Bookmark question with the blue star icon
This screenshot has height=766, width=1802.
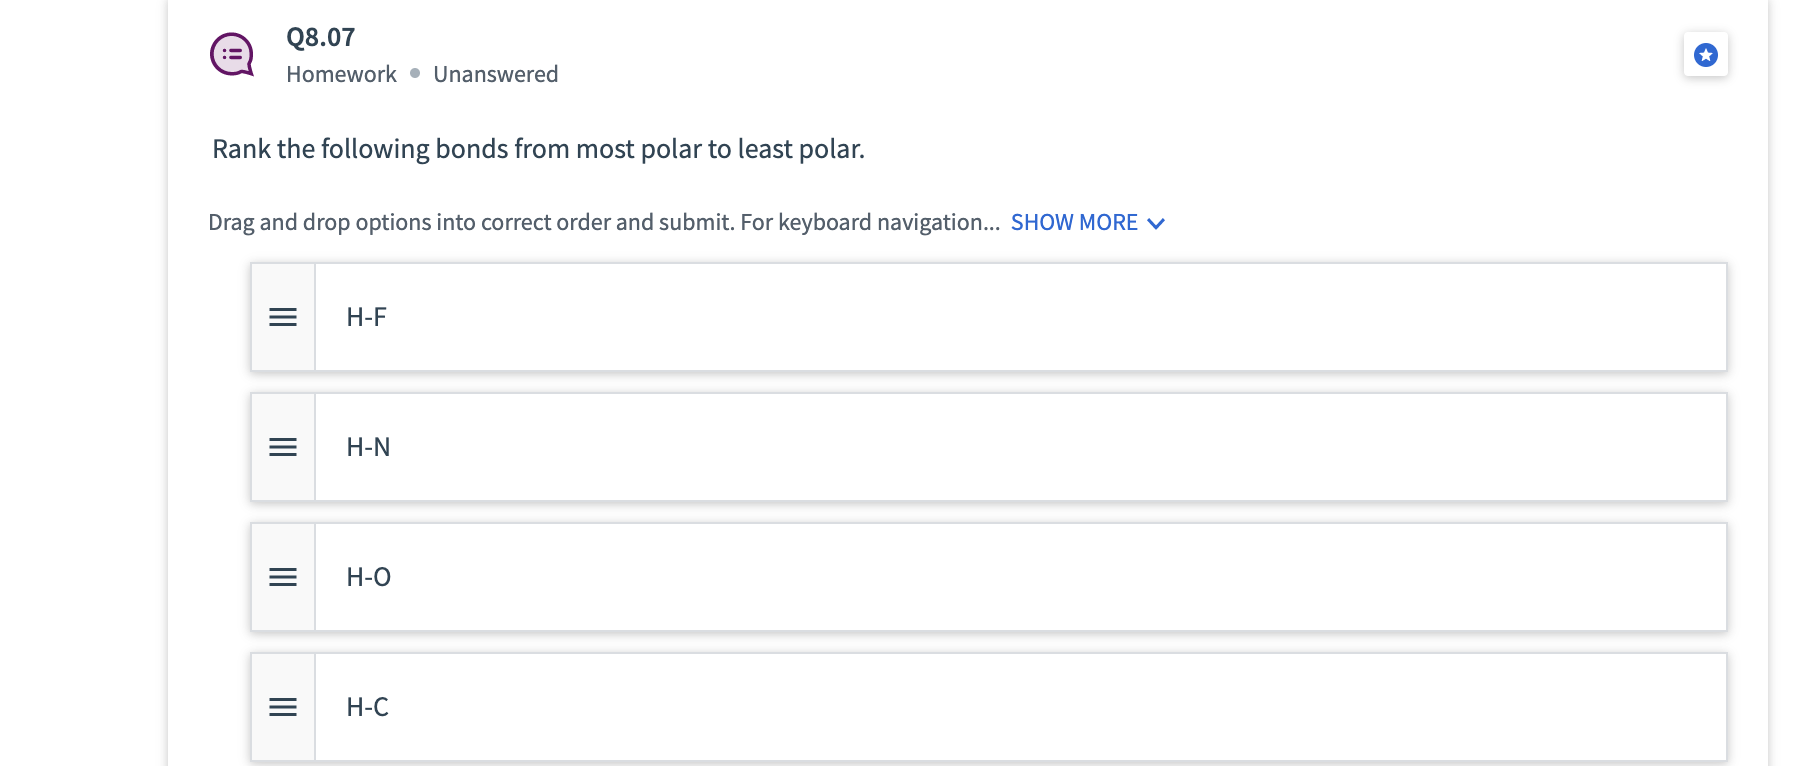[1705, 55]
